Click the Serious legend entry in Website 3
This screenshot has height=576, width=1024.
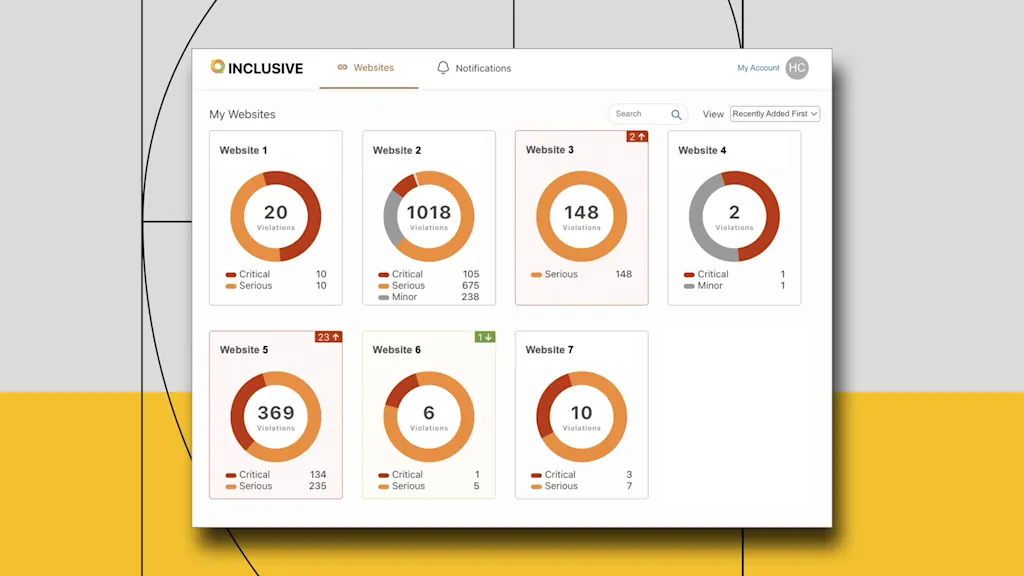[x=561, y=275]
